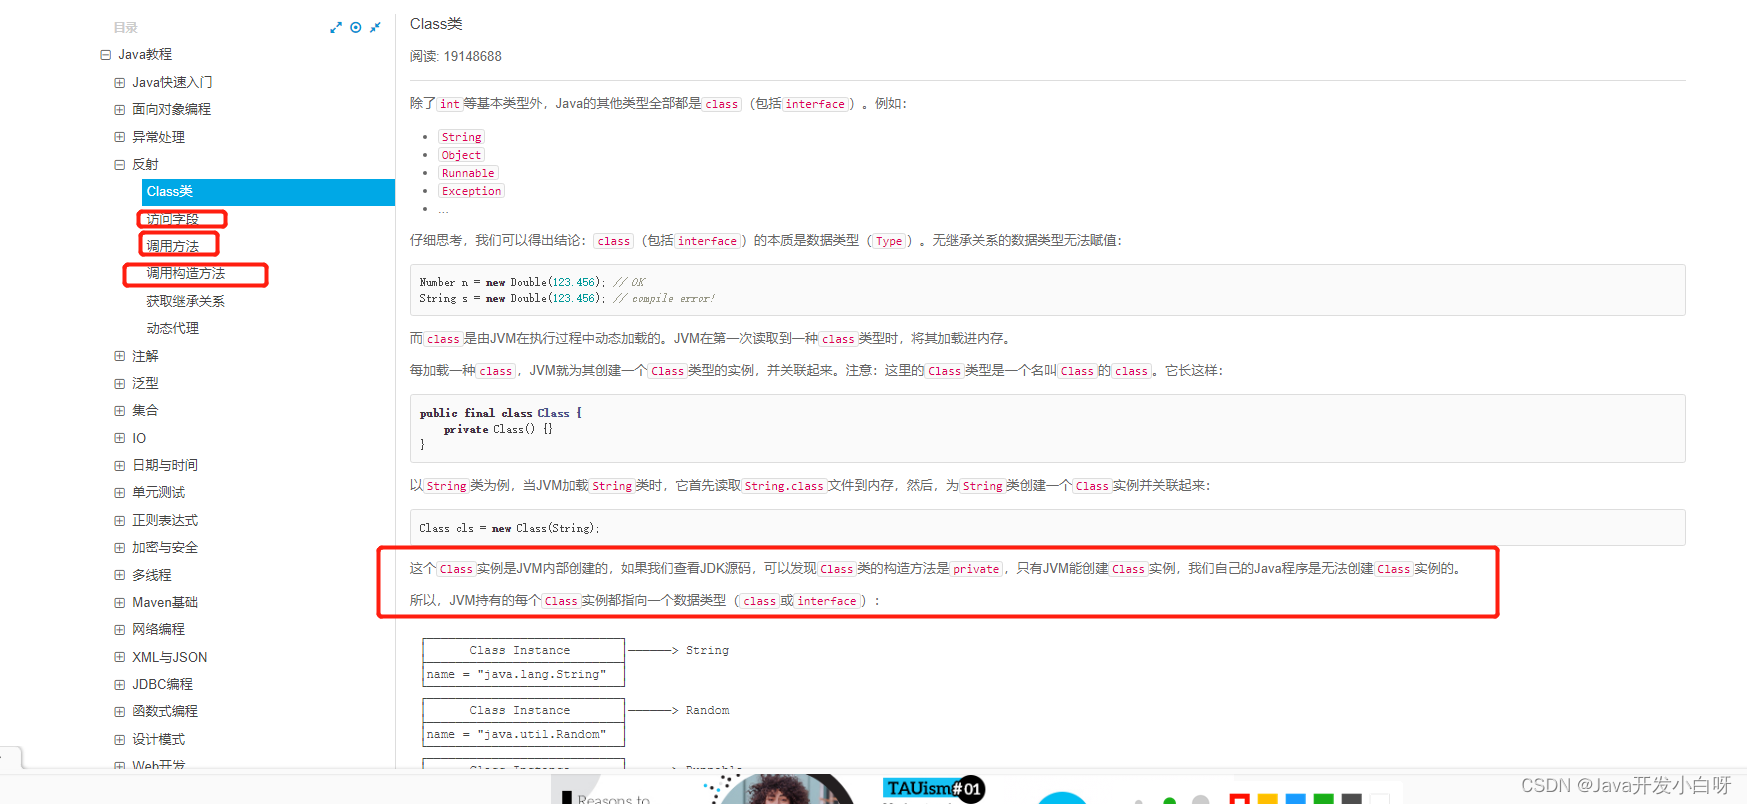Viewport: 1747px width, 804px height.
Task: Open the Class类 chapter in the sidebar
Action: coord(268,192)
